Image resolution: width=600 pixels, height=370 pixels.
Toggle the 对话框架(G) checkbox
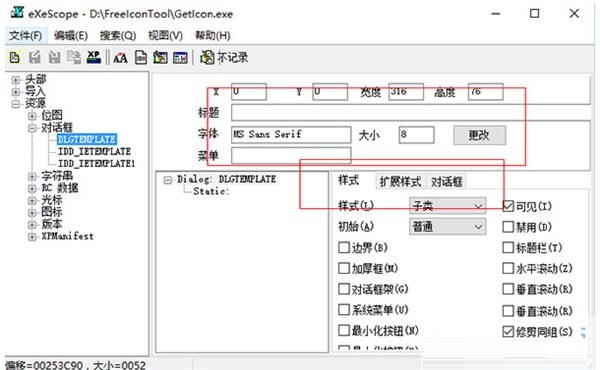(x=344, y=289)
